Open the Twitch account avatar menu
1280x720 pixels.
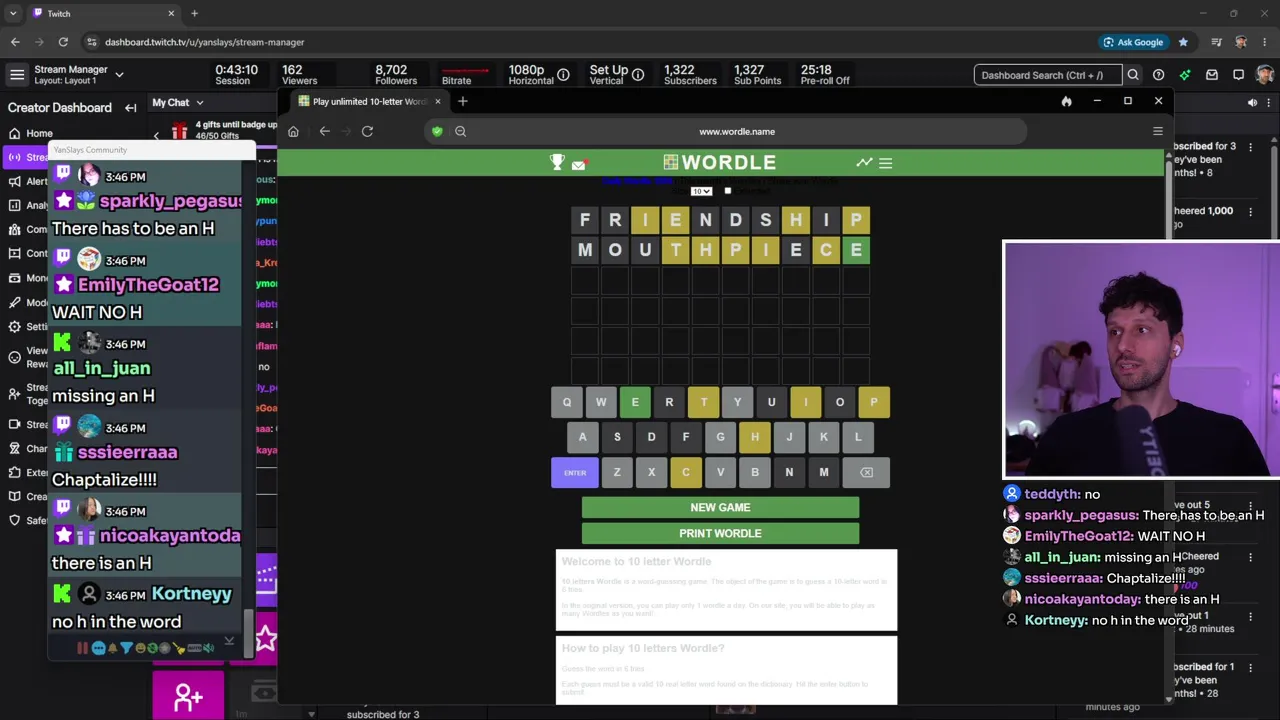tap(1265, 75)
